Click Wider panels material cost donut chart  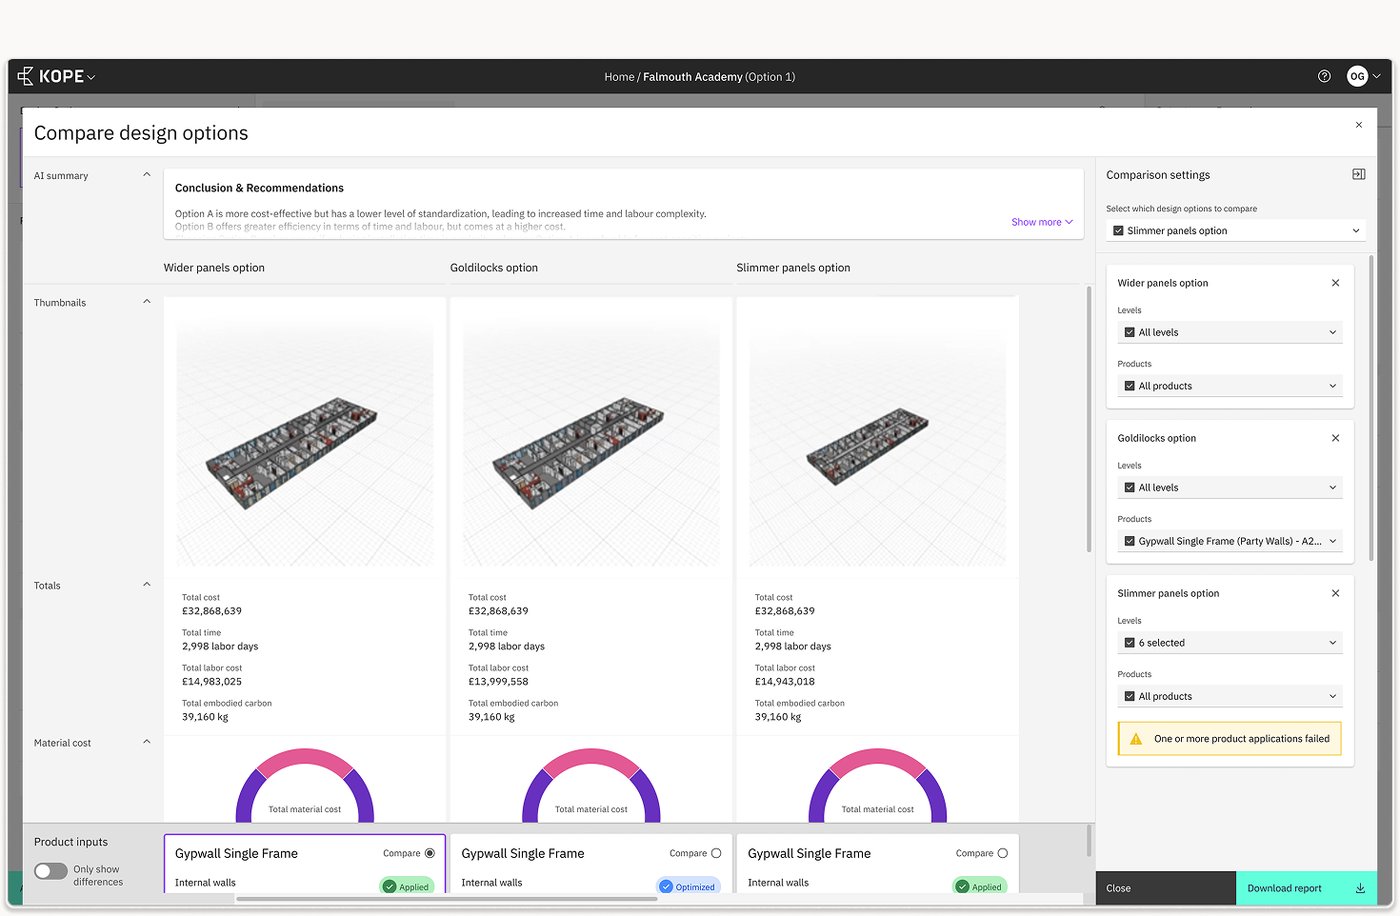pyautogui.click(x=305, y=786)
